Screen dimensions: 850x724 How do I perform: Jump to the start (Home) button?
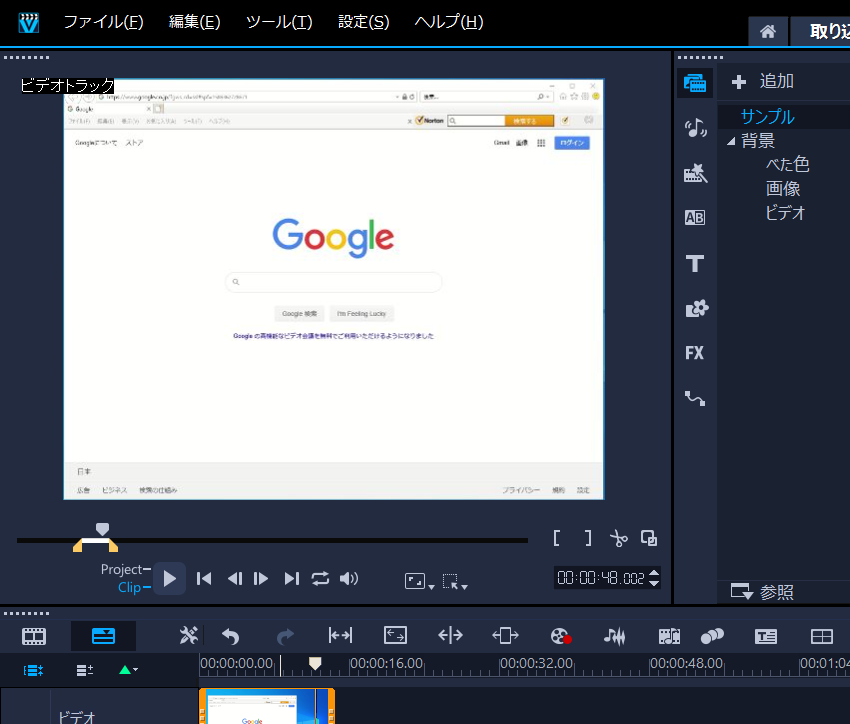(204, 579)
